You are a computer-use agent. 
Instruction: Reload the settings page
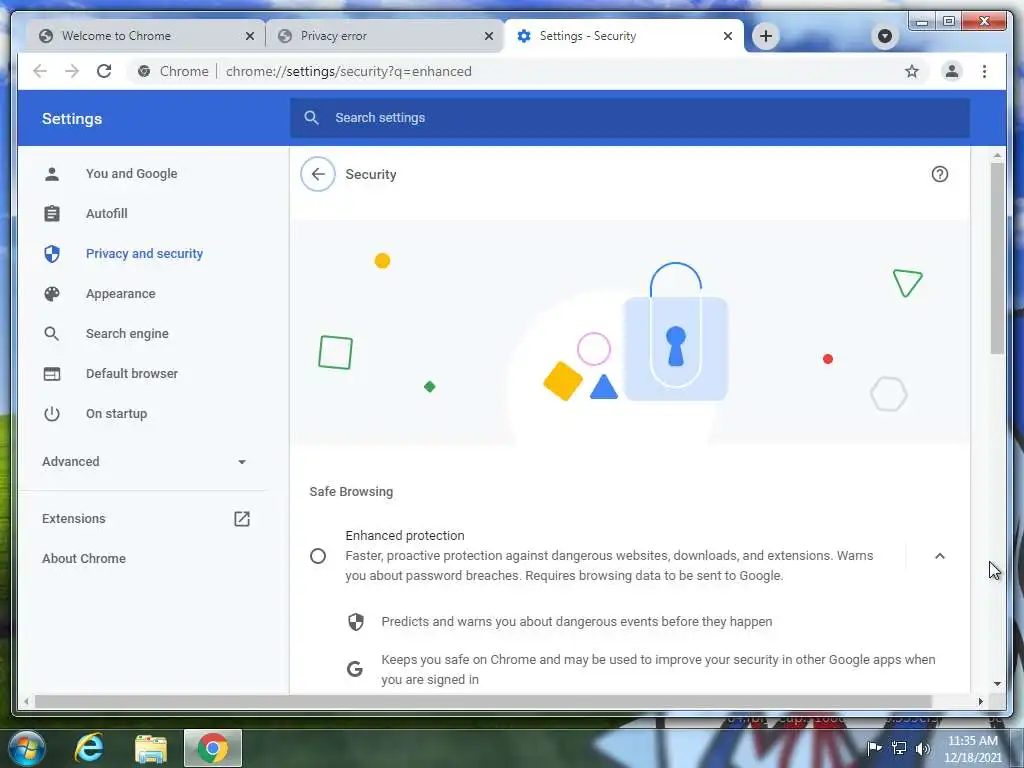(x=104, y=71)
